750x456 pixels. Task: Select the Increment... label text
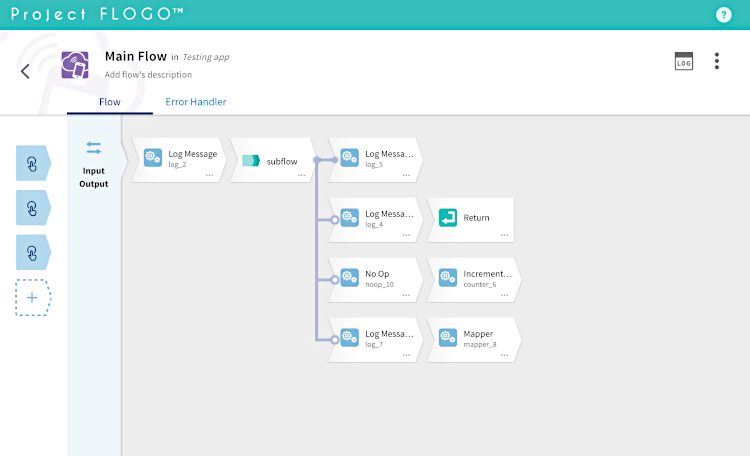click(x=487, y=274)
